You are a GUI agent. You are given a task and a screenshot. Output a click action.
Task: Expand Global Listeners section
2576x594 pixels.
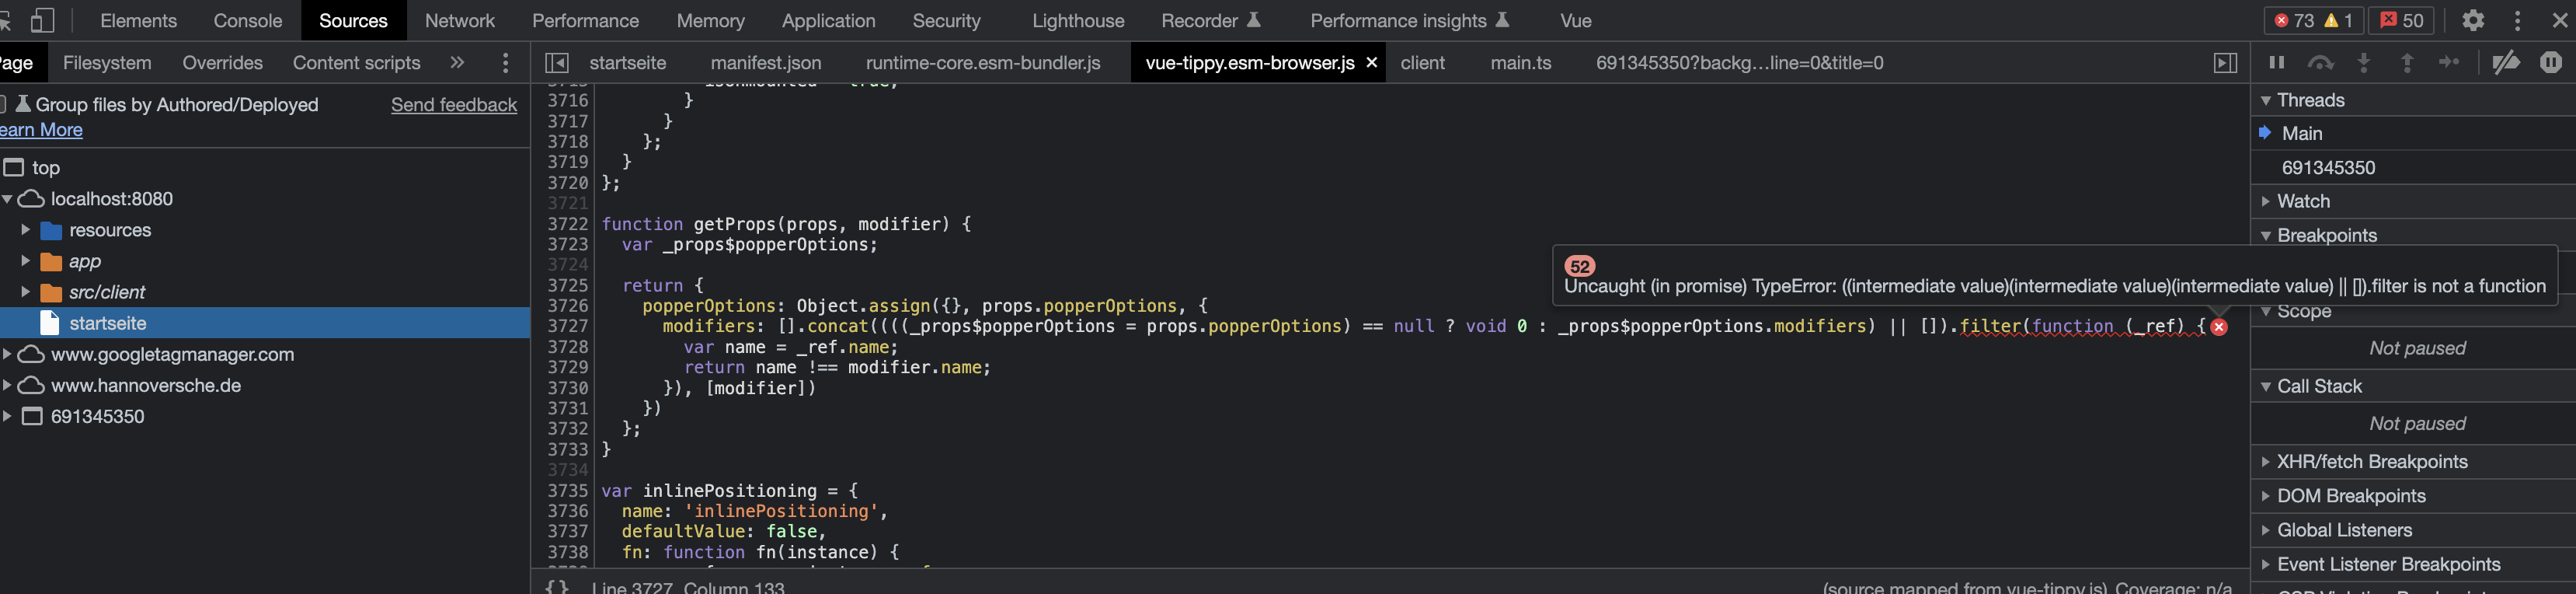[x=2266, y=530]
